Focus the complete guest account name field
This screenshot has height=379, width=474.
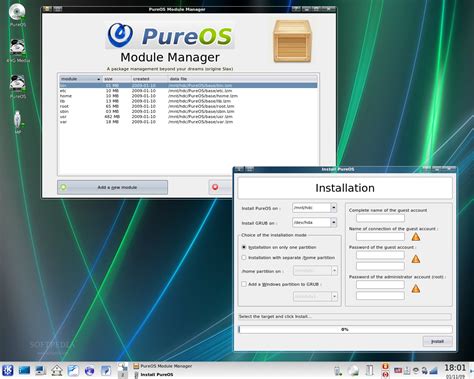380,218
